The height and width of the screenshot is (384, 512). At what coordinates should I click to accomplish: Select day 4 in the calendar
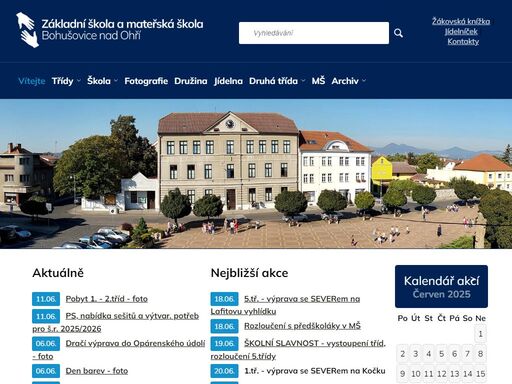point(429,354)
